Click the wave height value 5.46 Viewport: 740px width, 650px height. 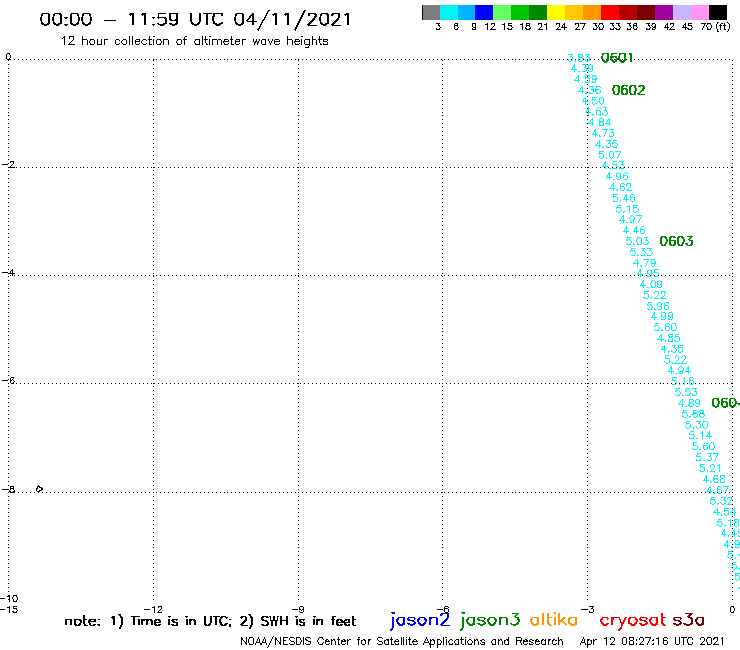click(x=624, y=198)
